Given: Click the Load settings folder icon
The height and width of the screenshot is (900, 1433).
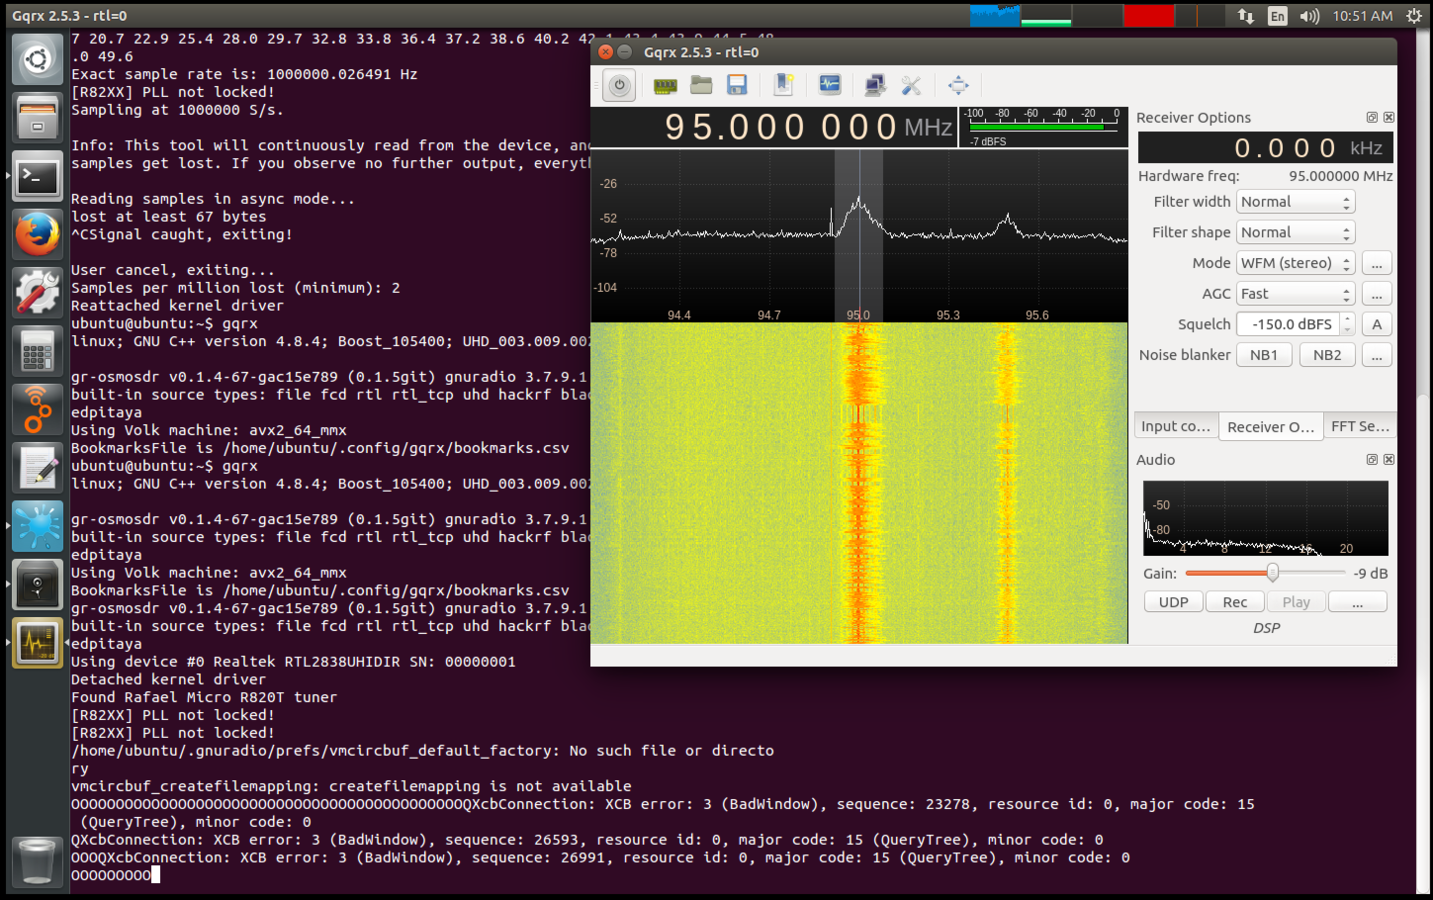Looking at the screenshot, I should pos(701,85).
